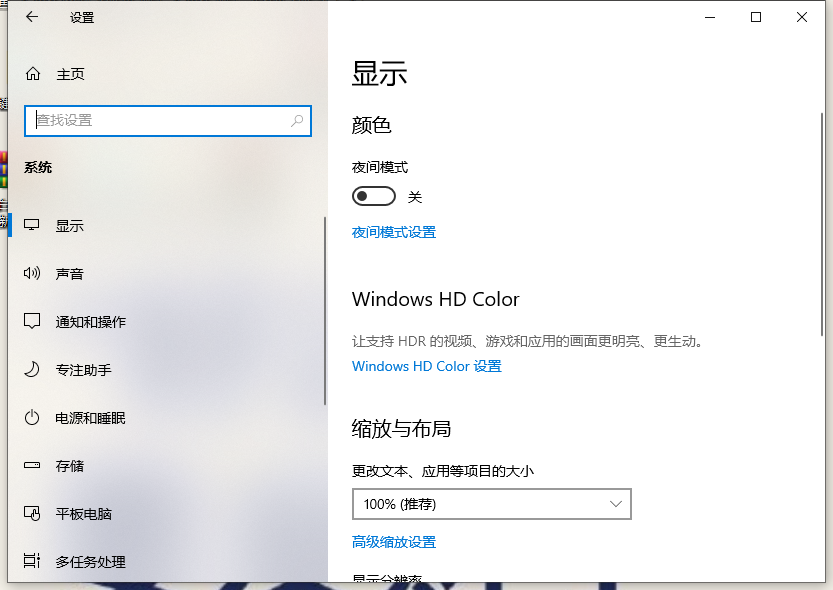Open 存储 (Storage) via its drive icon
Viewport: 833px width, 590px height.
click(x=31, y=465)
